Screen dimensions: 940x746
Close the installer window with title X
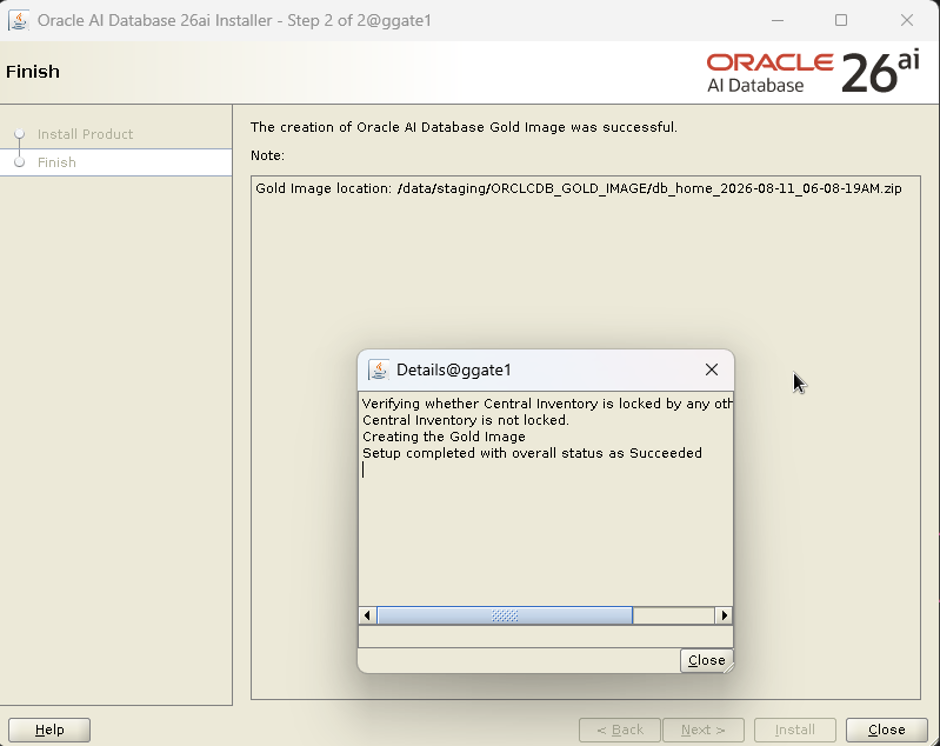[x=907, y=20]
